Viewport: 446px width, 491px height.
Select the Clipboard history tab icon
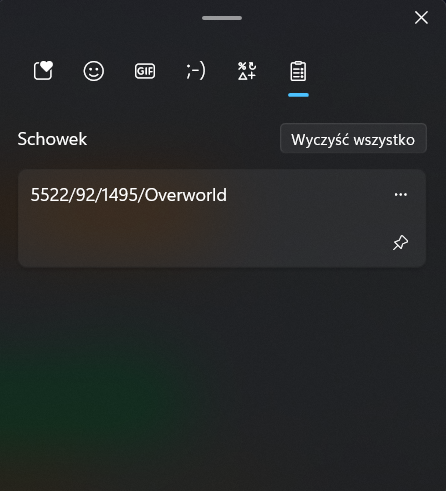(x=298, y=71)
